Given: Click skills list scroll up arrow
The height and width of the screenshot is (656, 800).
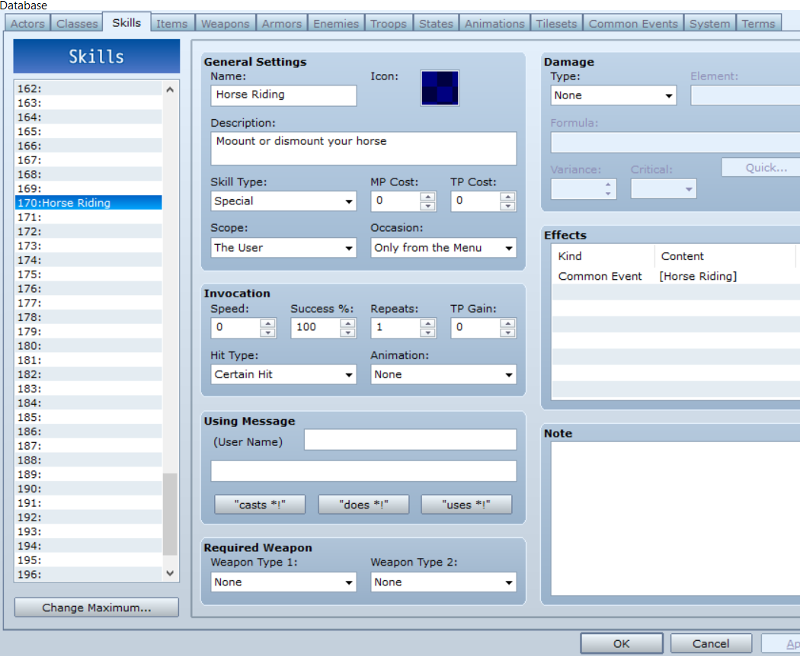Looking at the screenshot, I should click(170, 89).
